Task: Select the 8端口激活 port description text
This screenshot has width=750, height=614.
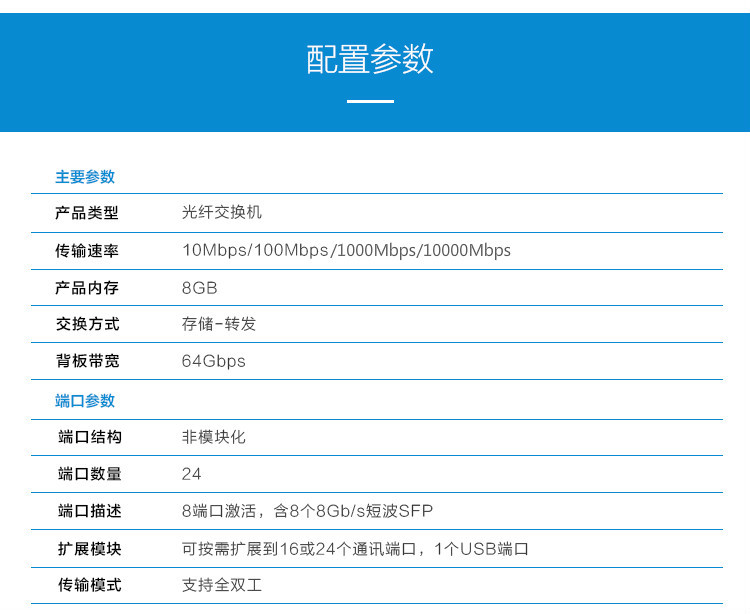Action: (307, 511)
